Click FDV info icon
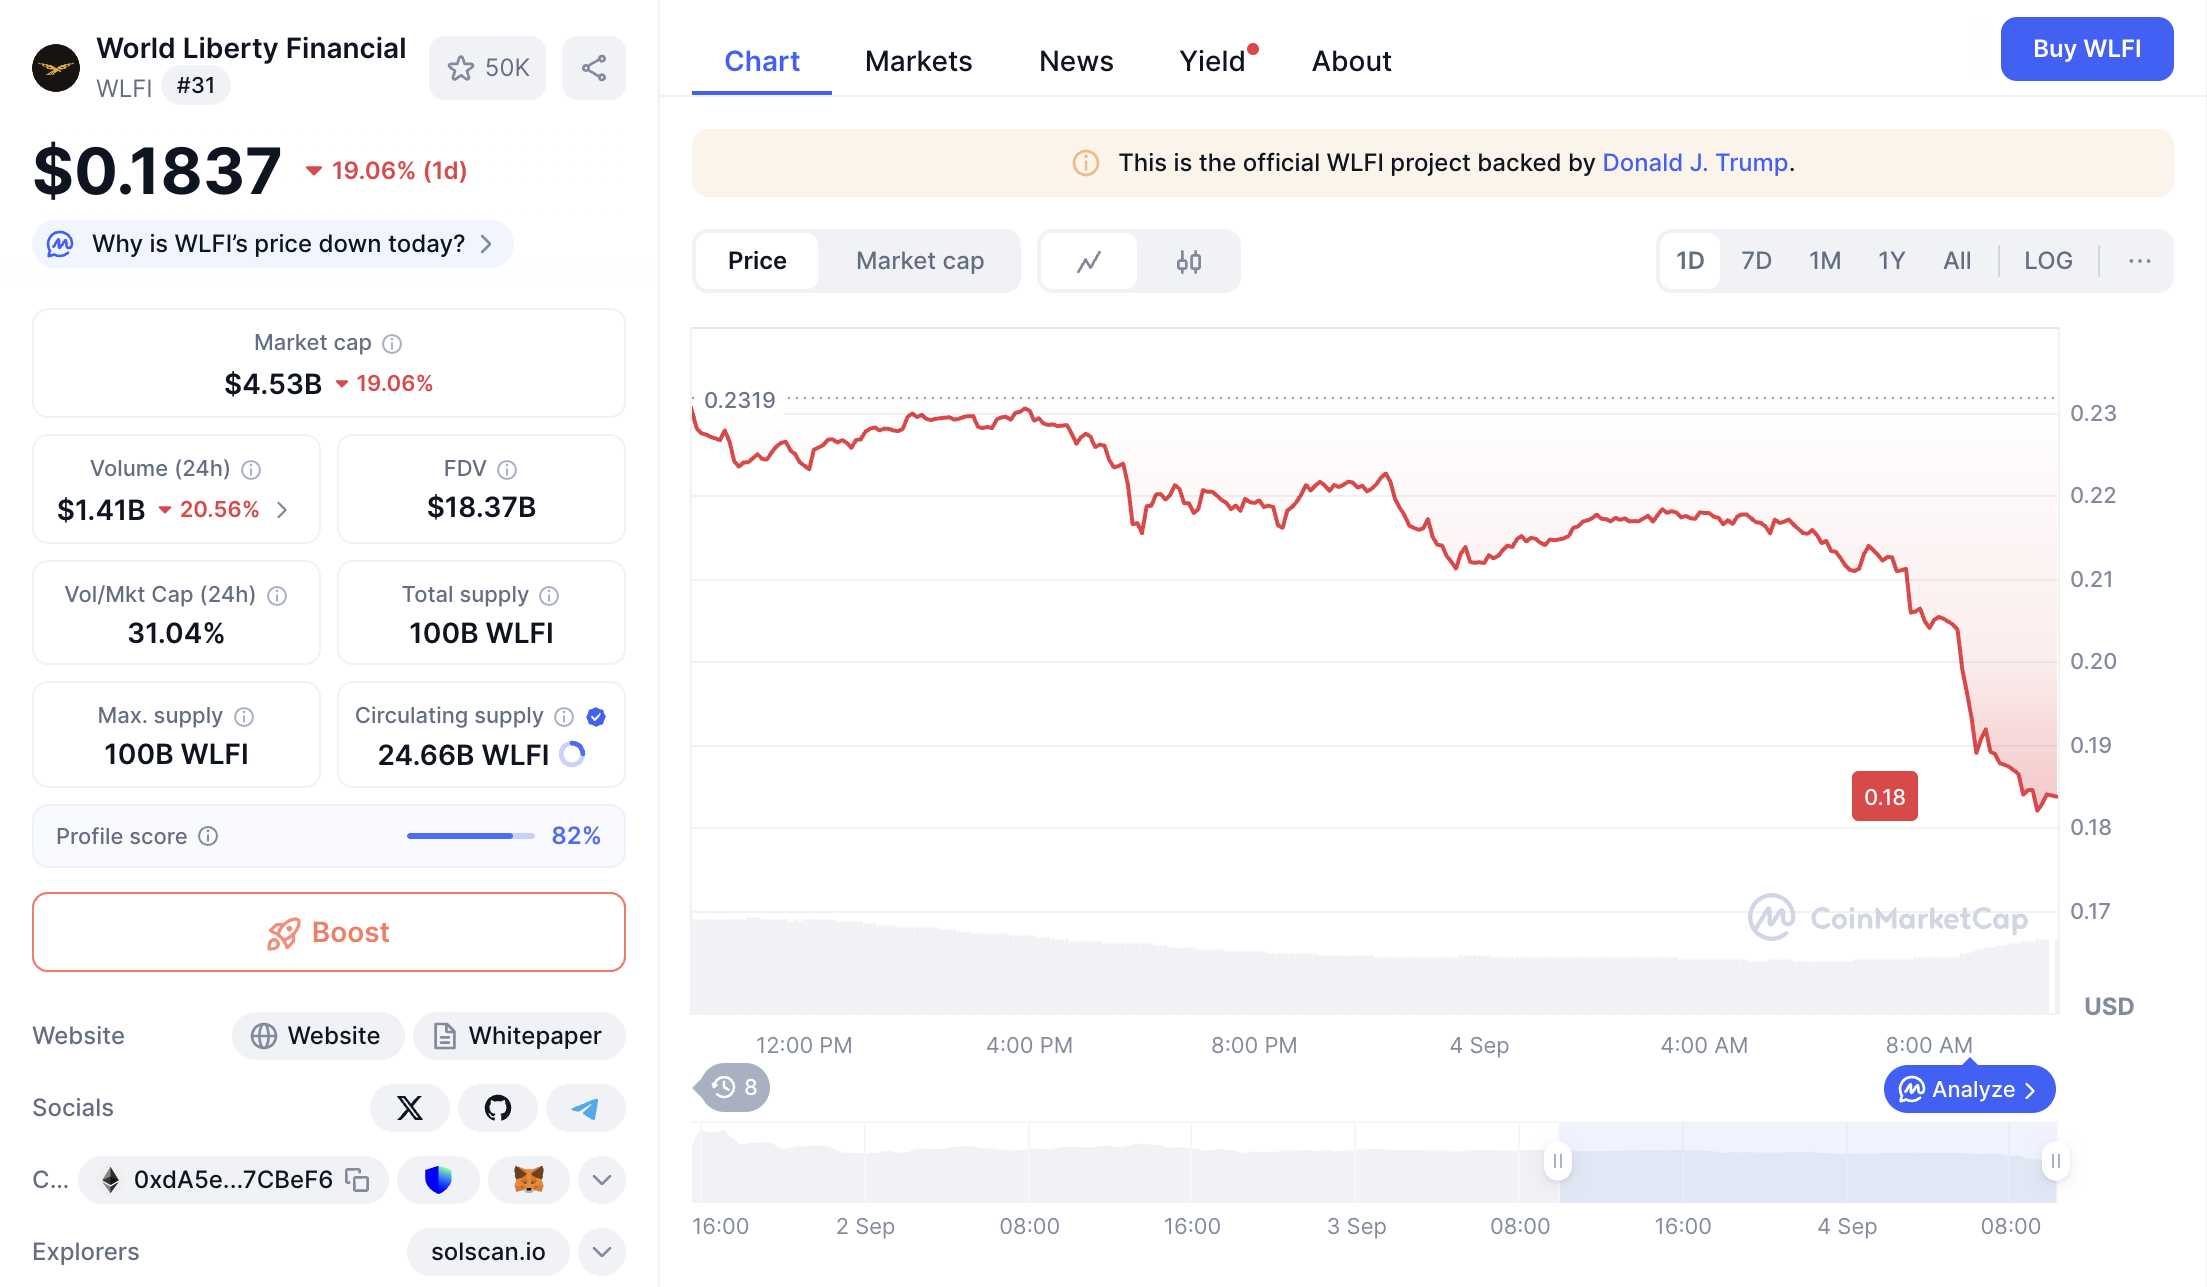The width and height of the screenshot is (2207, 1287). pos(508,470)
